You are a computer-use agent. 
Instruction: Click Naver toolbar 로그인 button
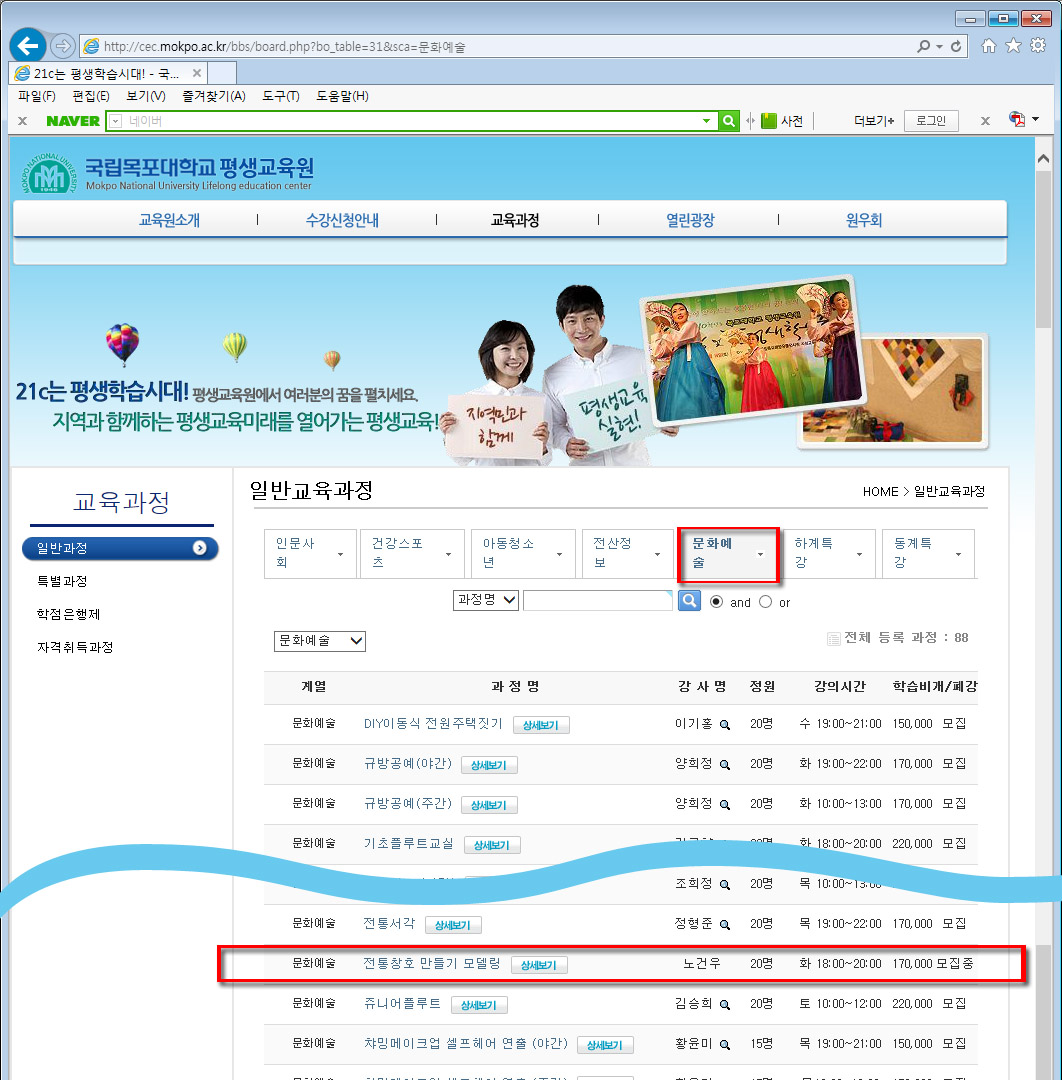(x=931, y=121)
